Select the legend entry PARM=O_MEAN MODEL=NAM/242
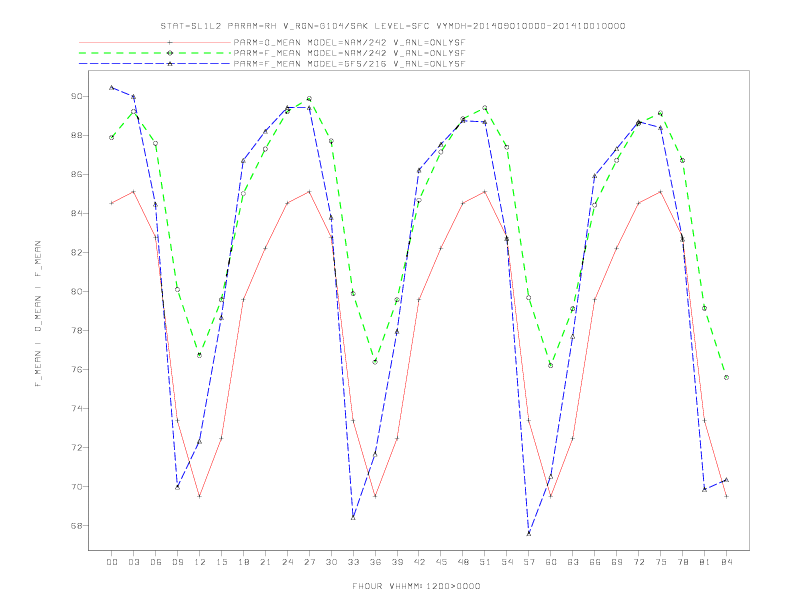 coord(349,43)
